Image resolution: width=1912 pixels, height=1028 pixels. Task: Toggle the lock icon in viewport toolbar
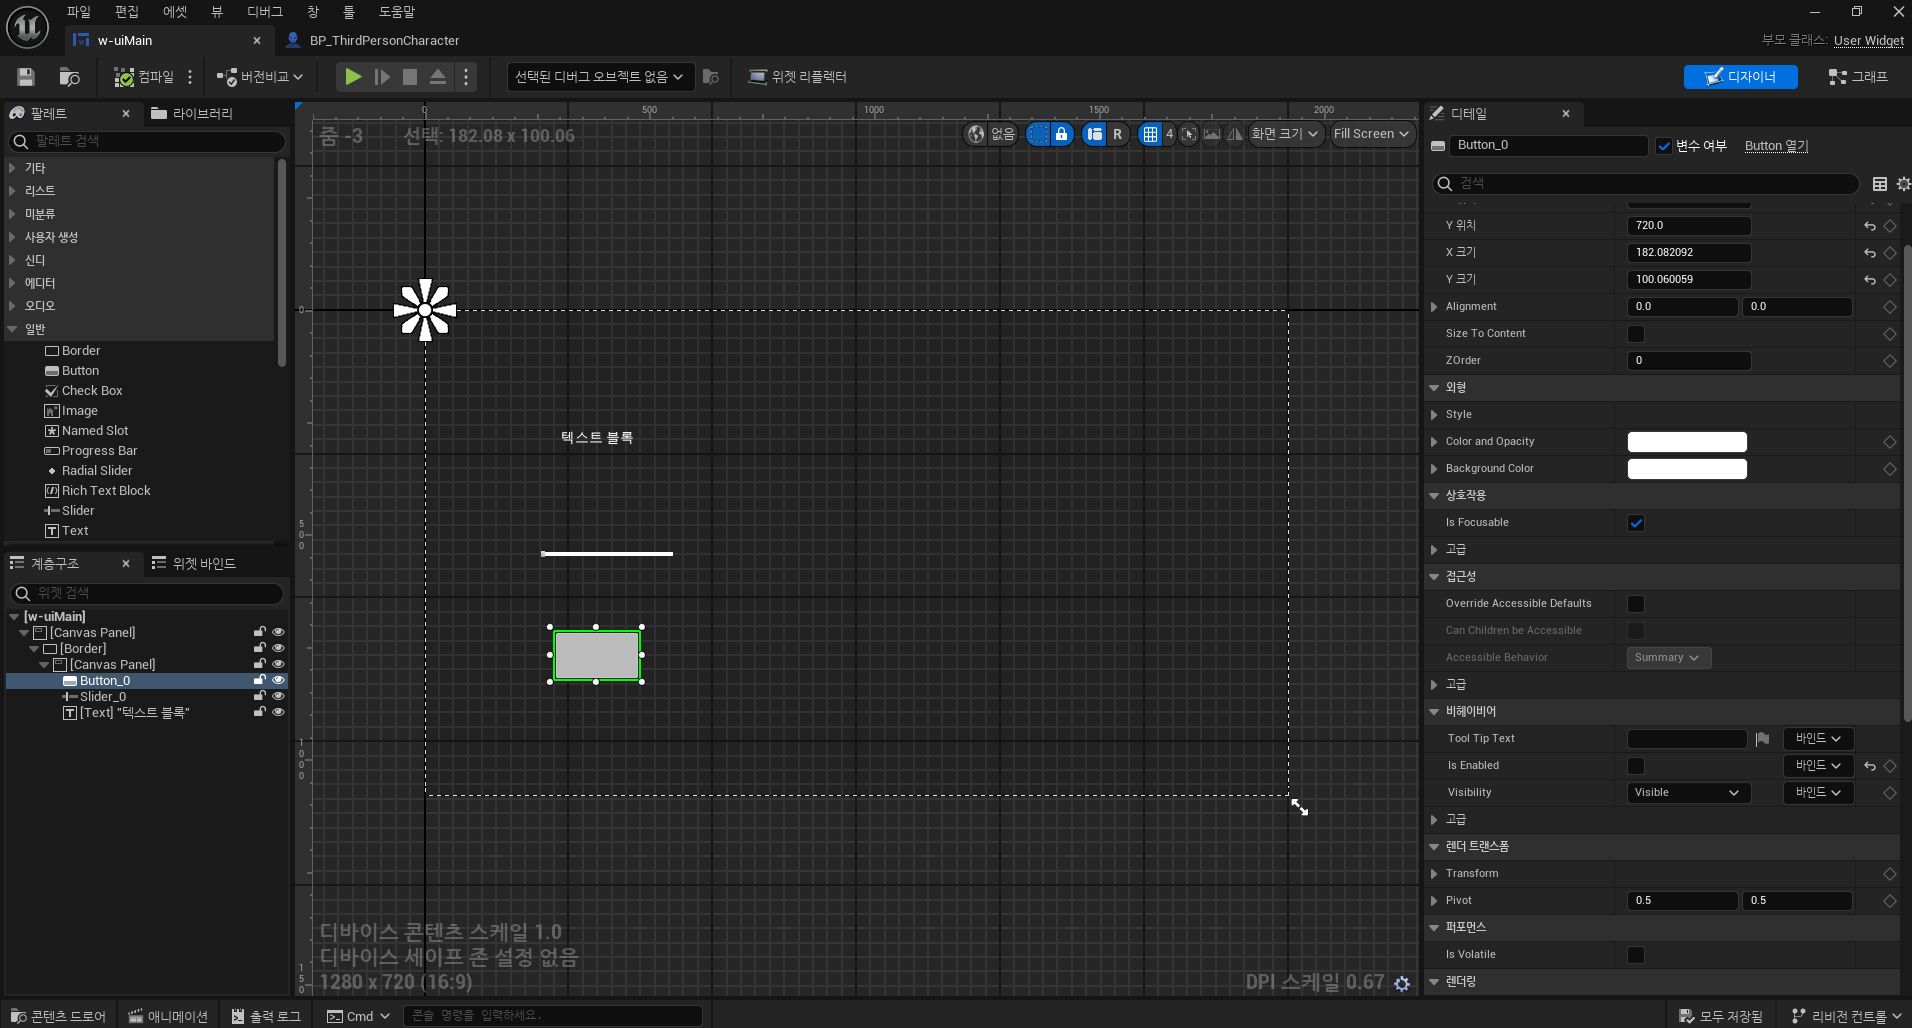(1062, 134)
